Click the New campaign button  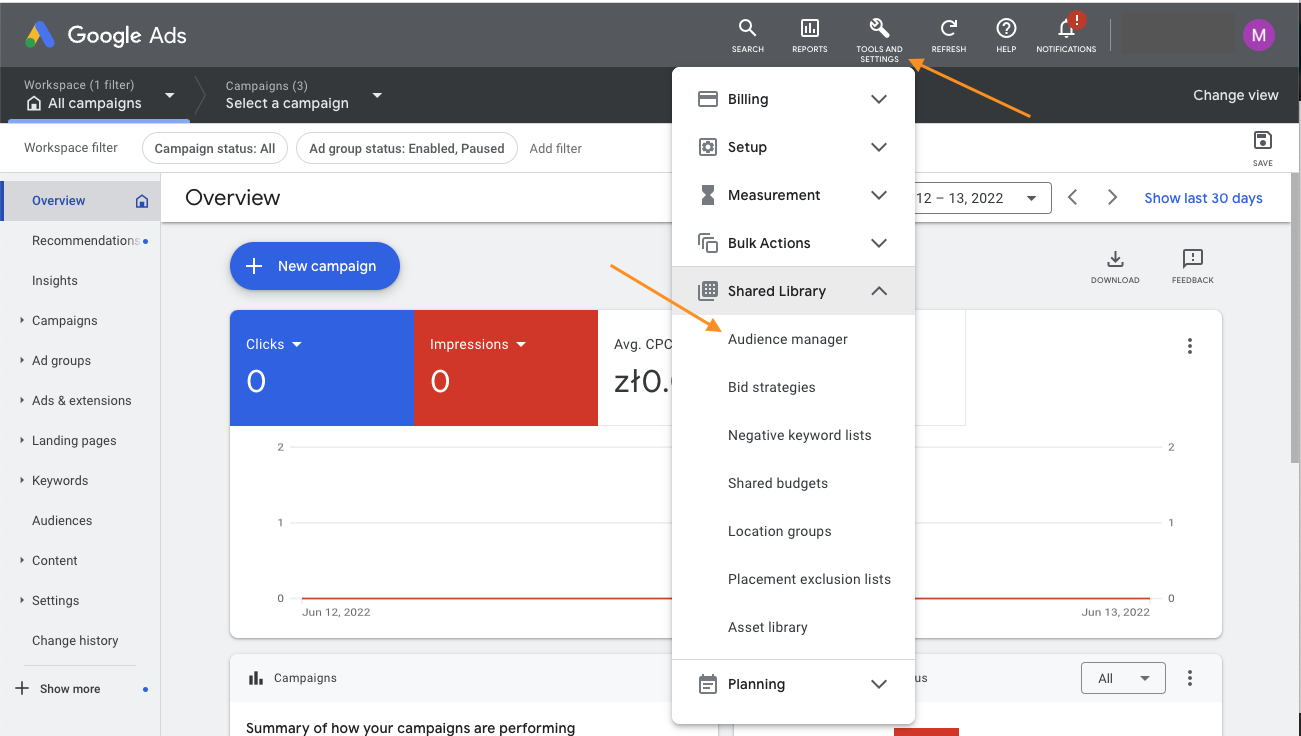point(315,266)
